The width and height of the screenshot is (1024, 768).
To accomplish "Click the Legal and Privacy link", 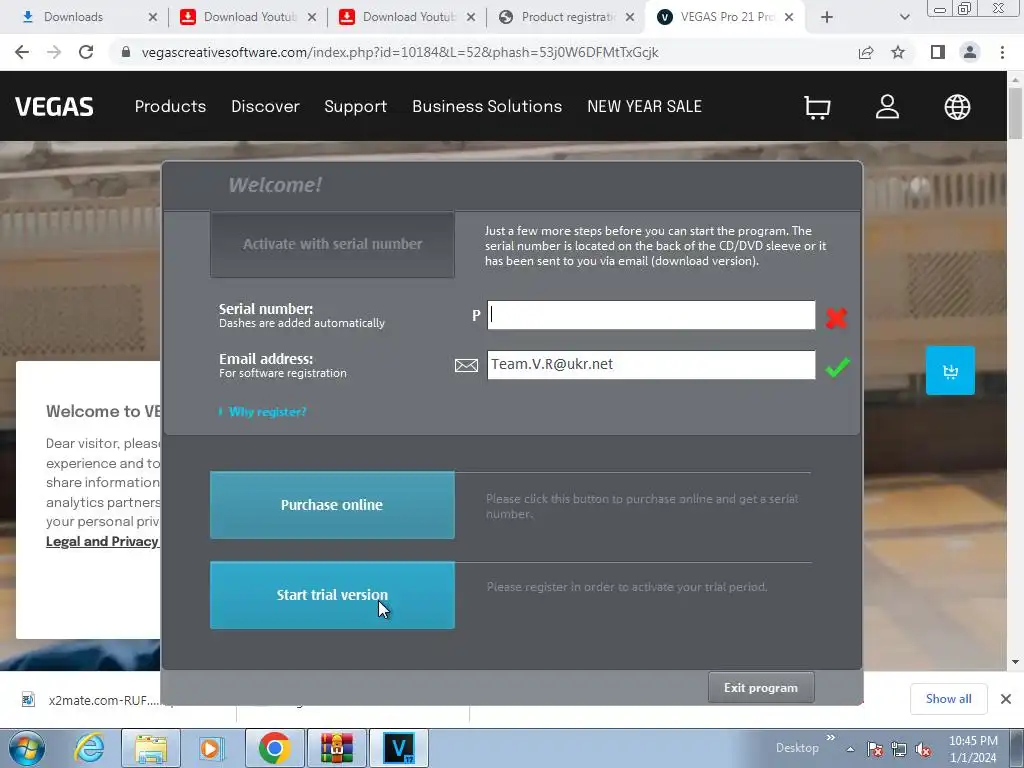I will (102, 541).
